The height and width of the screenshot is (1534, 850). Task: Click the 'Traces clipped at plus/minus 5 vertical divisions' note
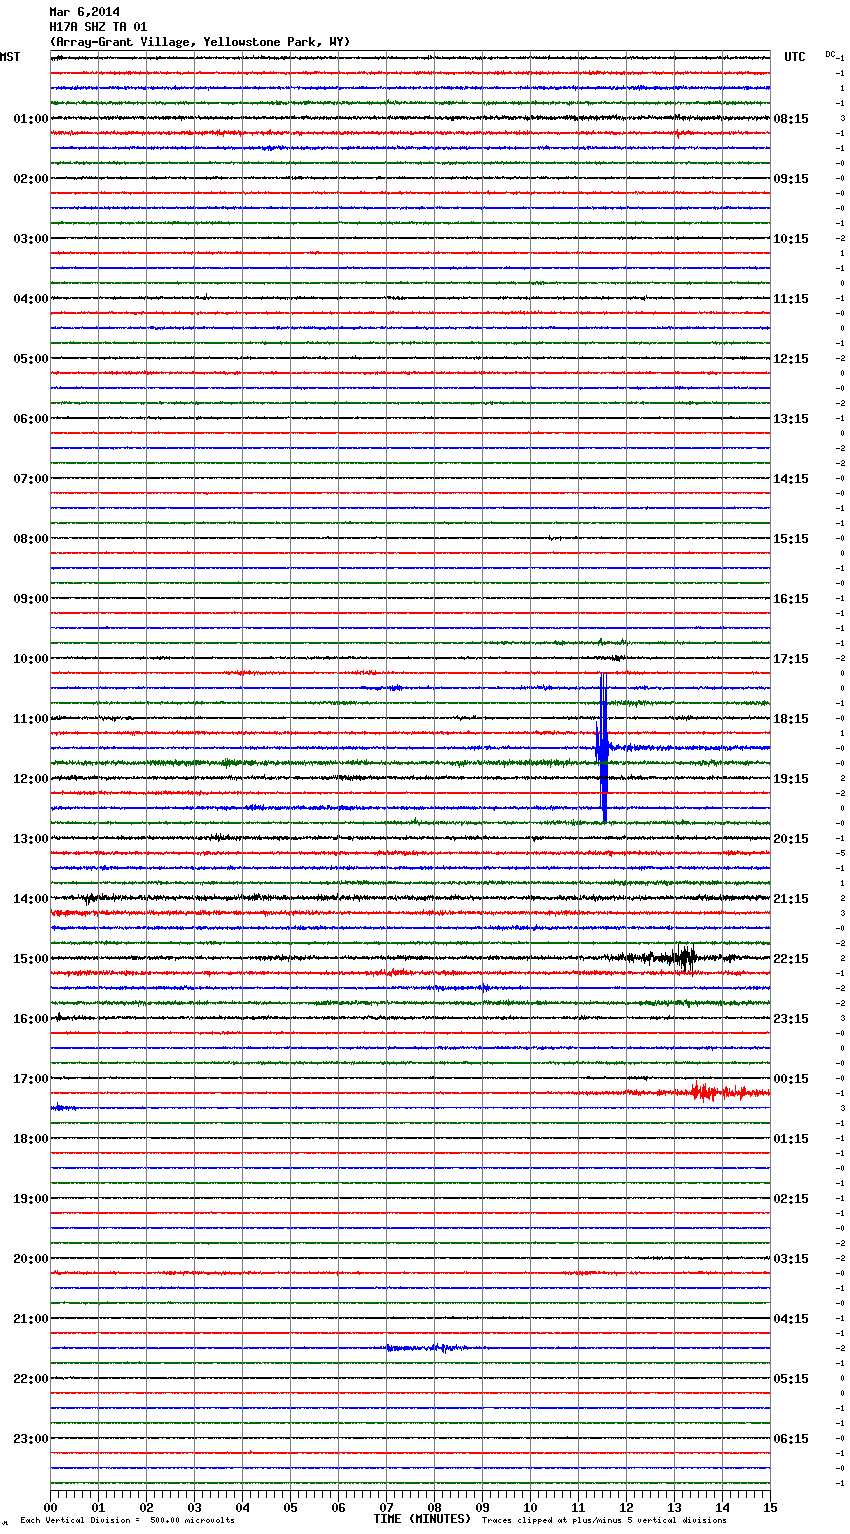(x=604, y=1521)
